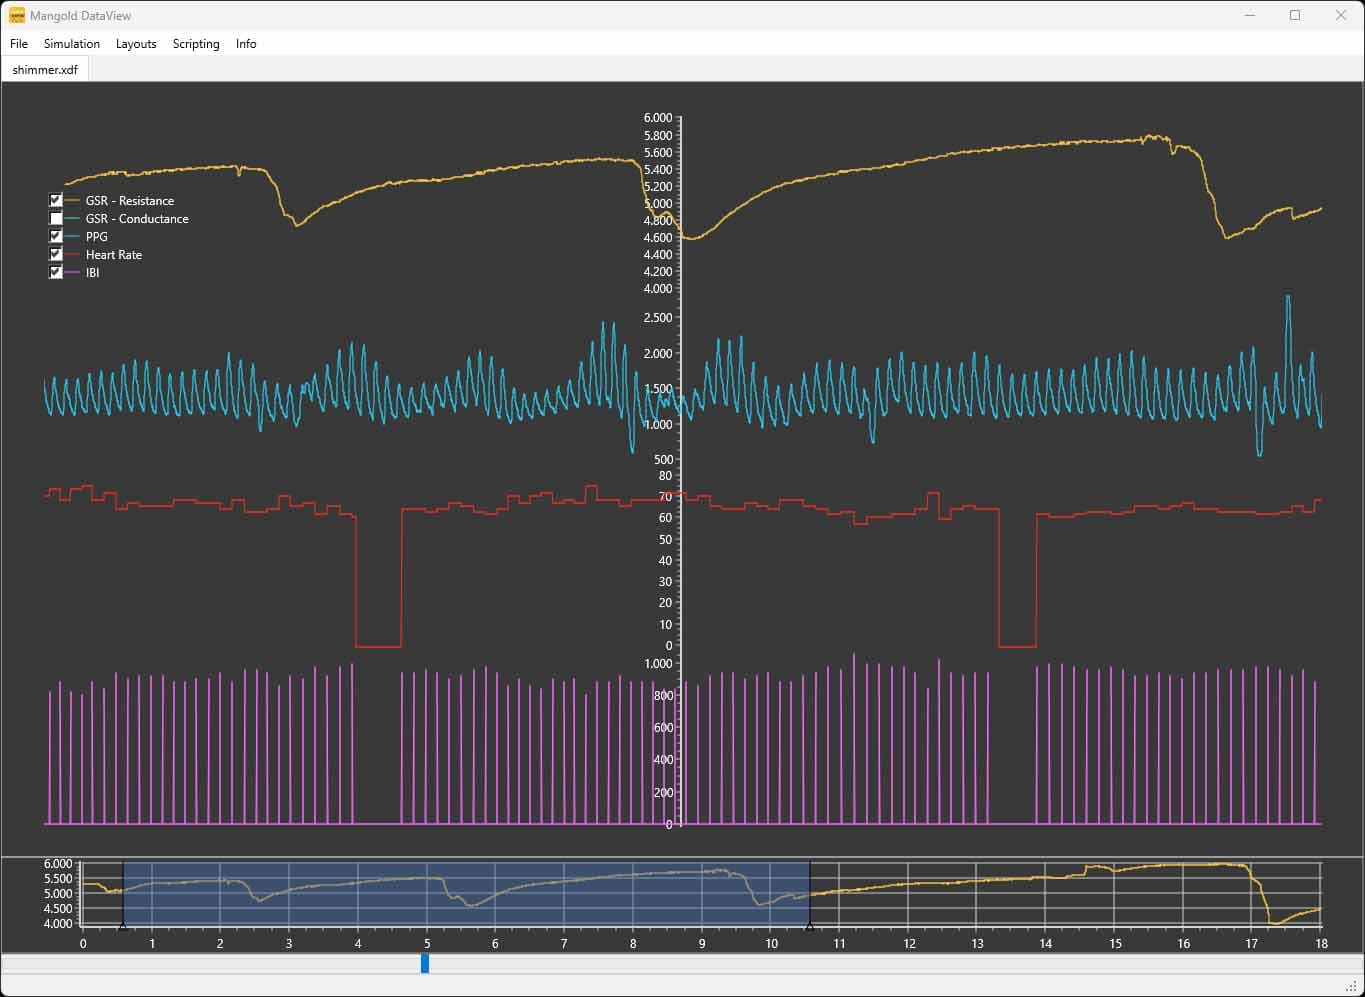Click the PPG legend label
The height and width of the screenshot is (997, 1365).
(97, 237)
